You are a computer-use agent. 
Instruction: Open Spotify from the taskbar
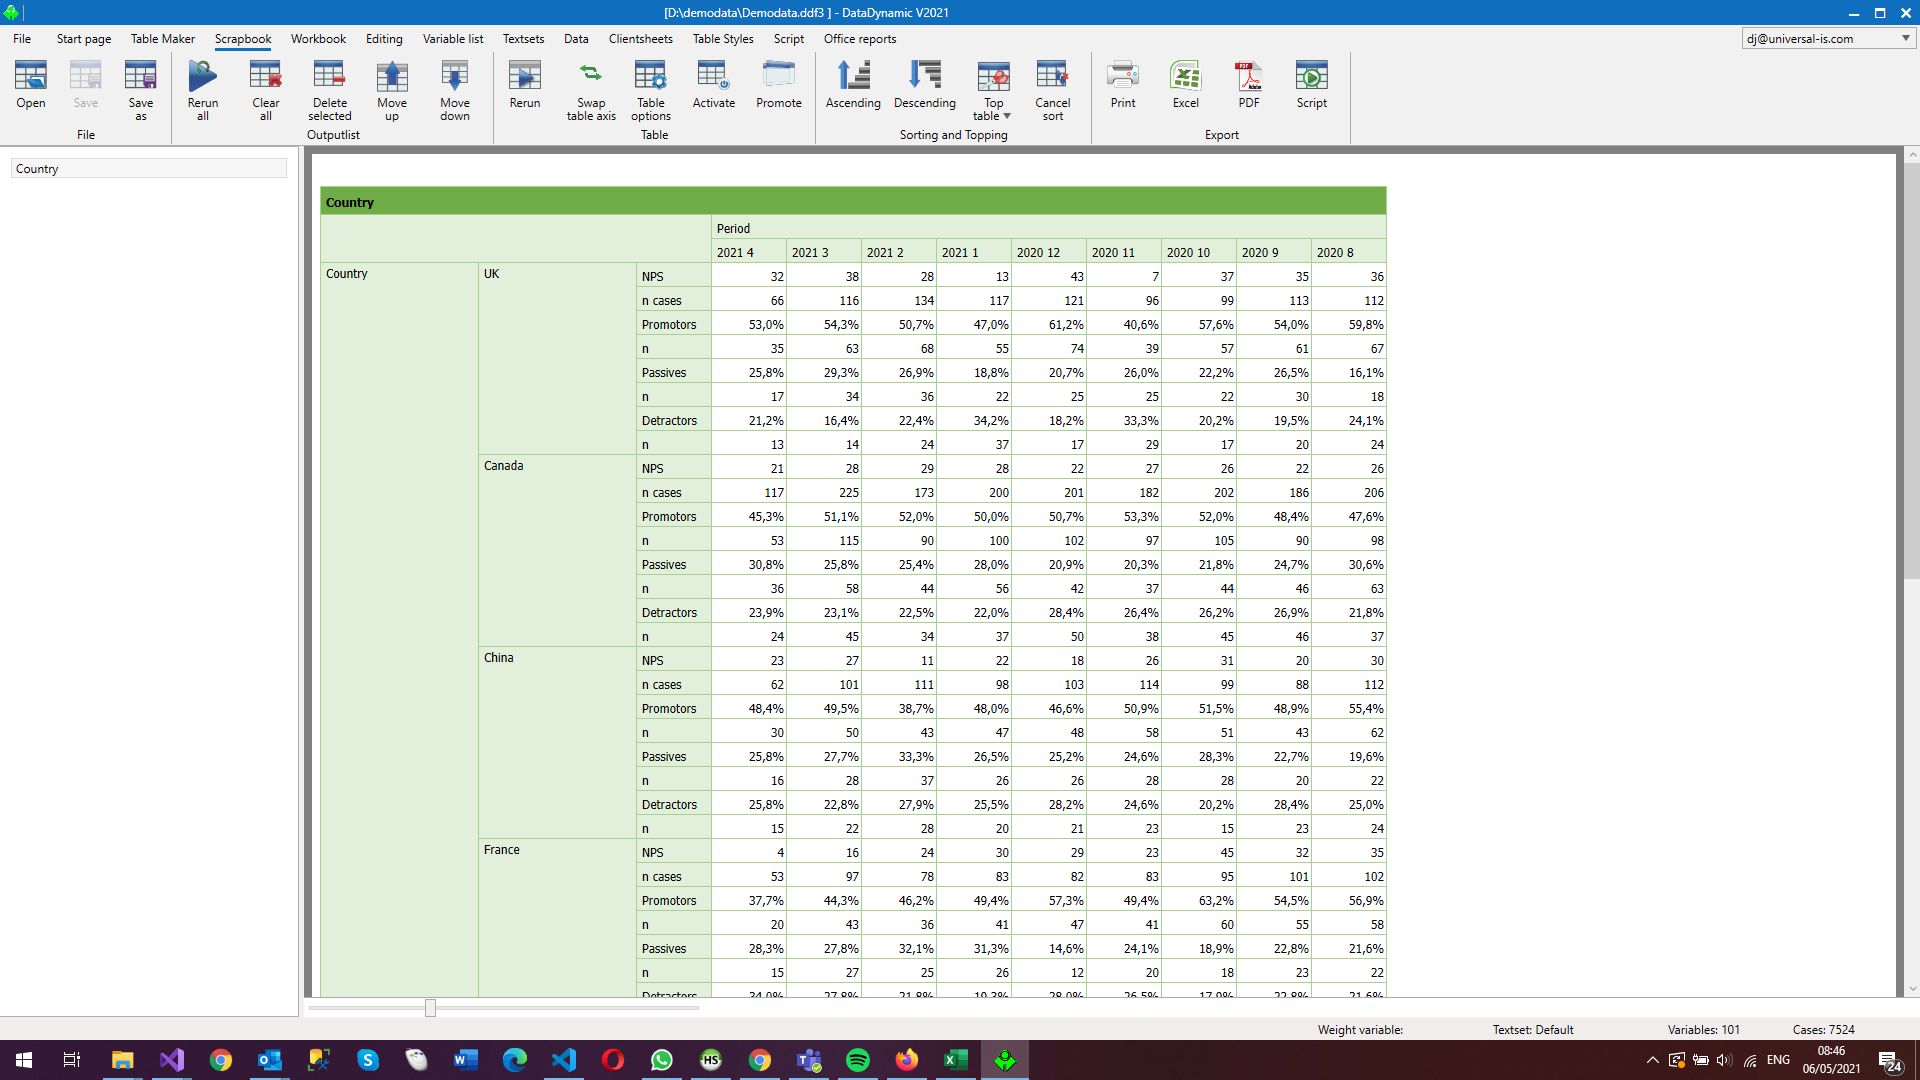tap(857, 1060)
